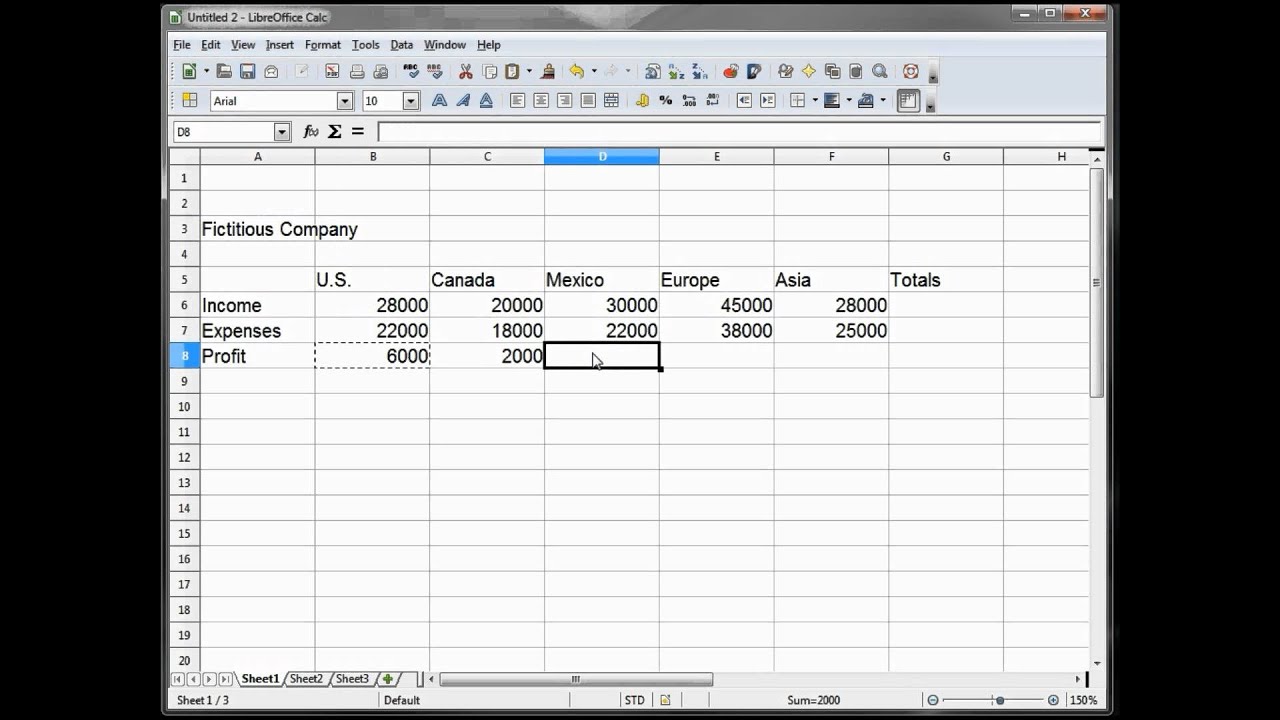1280x720 pixels.
Task: Open the Borders dropdown arrow
Action: [x=815, y=101]
